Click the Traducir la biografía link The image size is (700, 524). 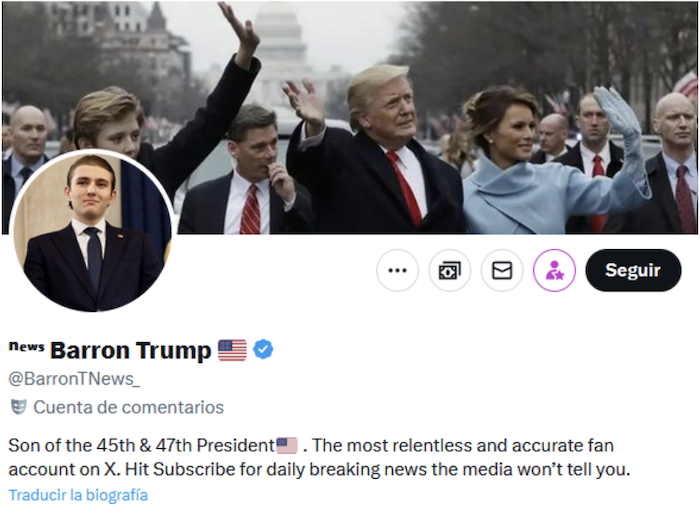pyautogui.click(x=78, y=495)
